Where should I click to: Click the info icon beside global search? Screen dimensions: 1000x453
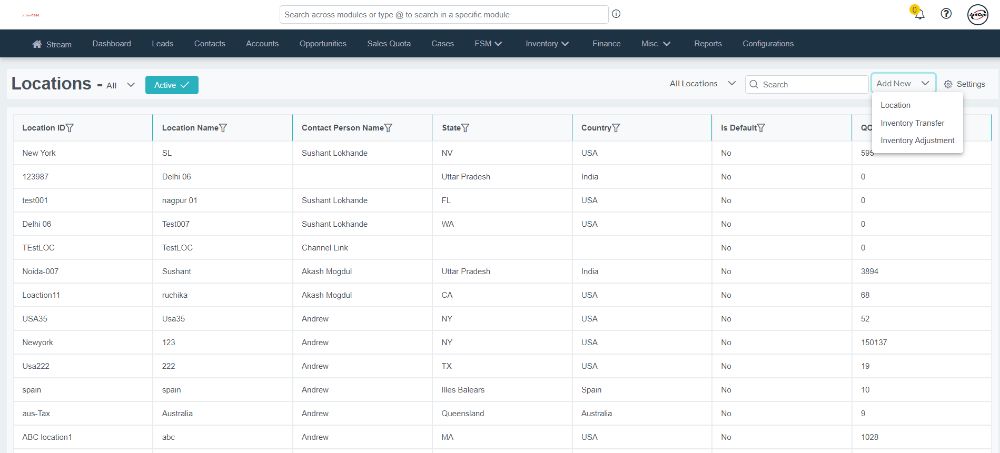point(616,14)
